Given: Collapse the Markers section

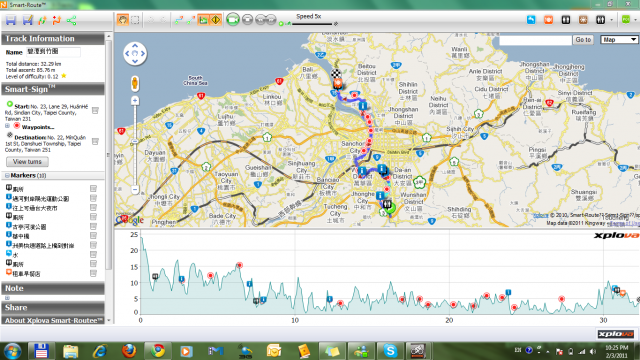Looking at the screenshot, I should [x=7, y=176].
